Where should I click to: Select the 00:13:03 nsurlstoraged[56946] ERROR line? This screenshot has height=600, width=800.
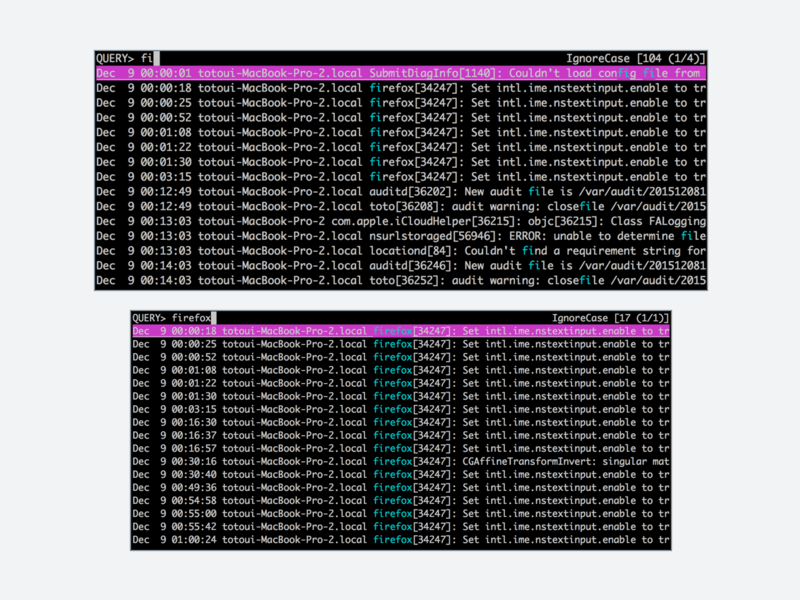tap(401, 236)
